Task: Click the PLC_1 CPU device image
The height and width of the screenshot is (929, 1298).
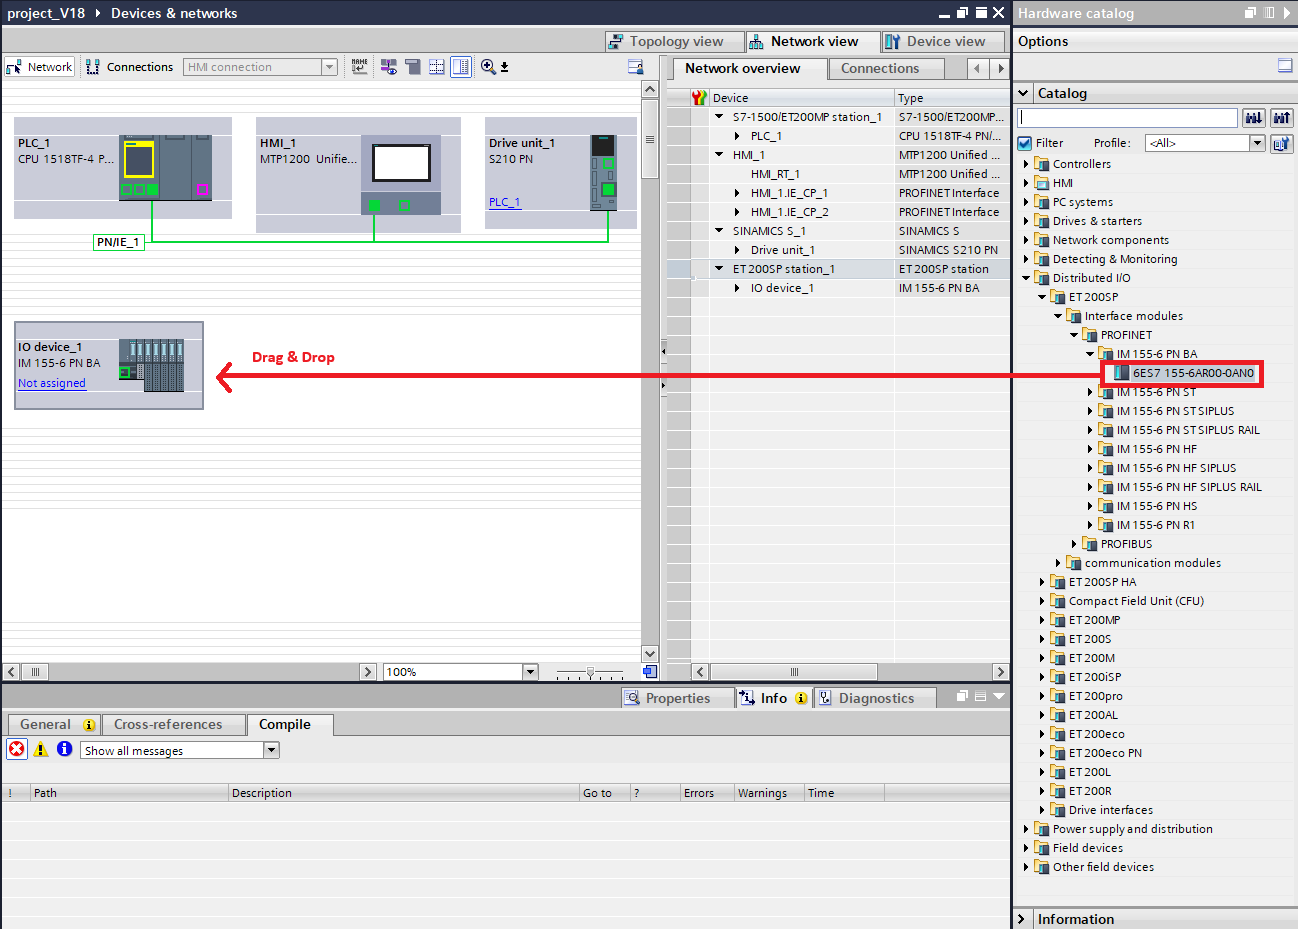Action: pyautogui.click(x=165, y=167)
